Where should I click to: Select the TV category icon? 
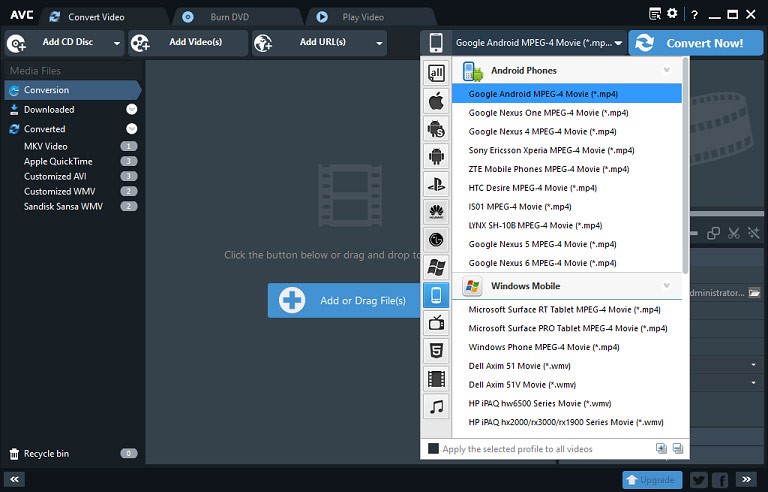(436, 323)
